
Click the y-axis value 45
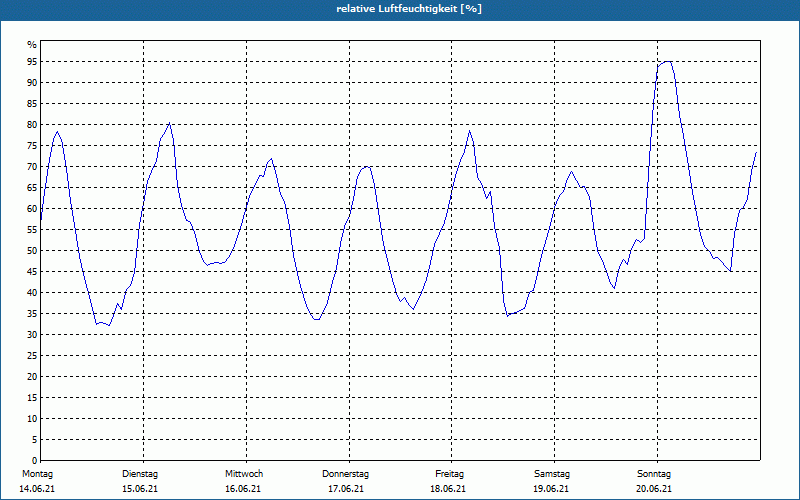click(32, 271)
